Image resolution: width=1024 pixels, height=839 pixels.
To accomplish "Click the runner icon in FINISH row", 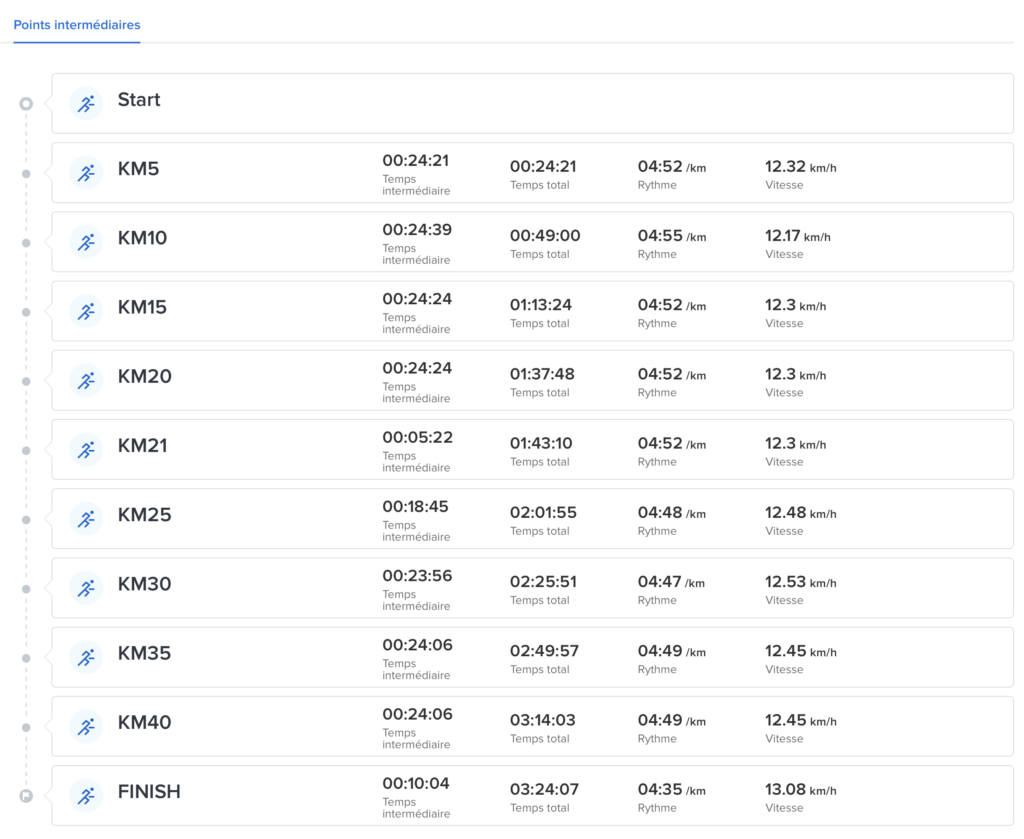I will click(86, 796).
